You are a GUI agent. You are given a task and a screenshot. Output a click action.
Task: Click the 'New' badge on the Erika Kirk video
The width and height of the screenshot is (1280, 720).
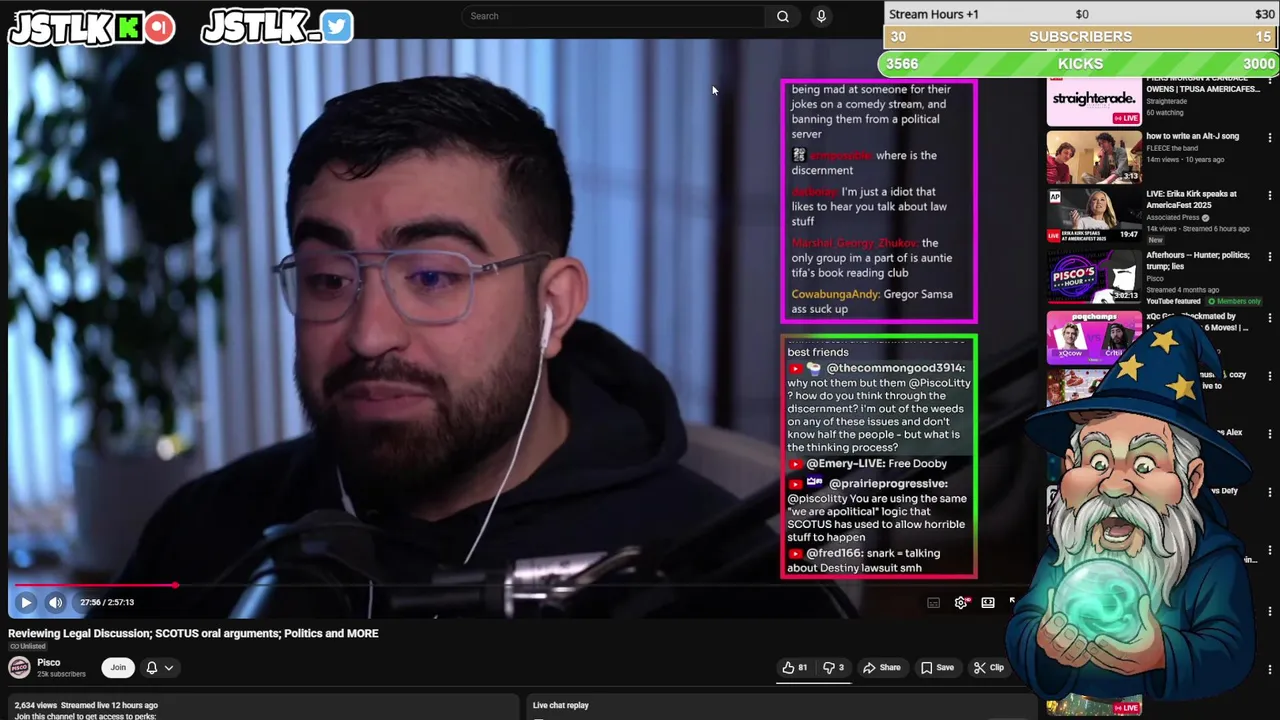1155,240
